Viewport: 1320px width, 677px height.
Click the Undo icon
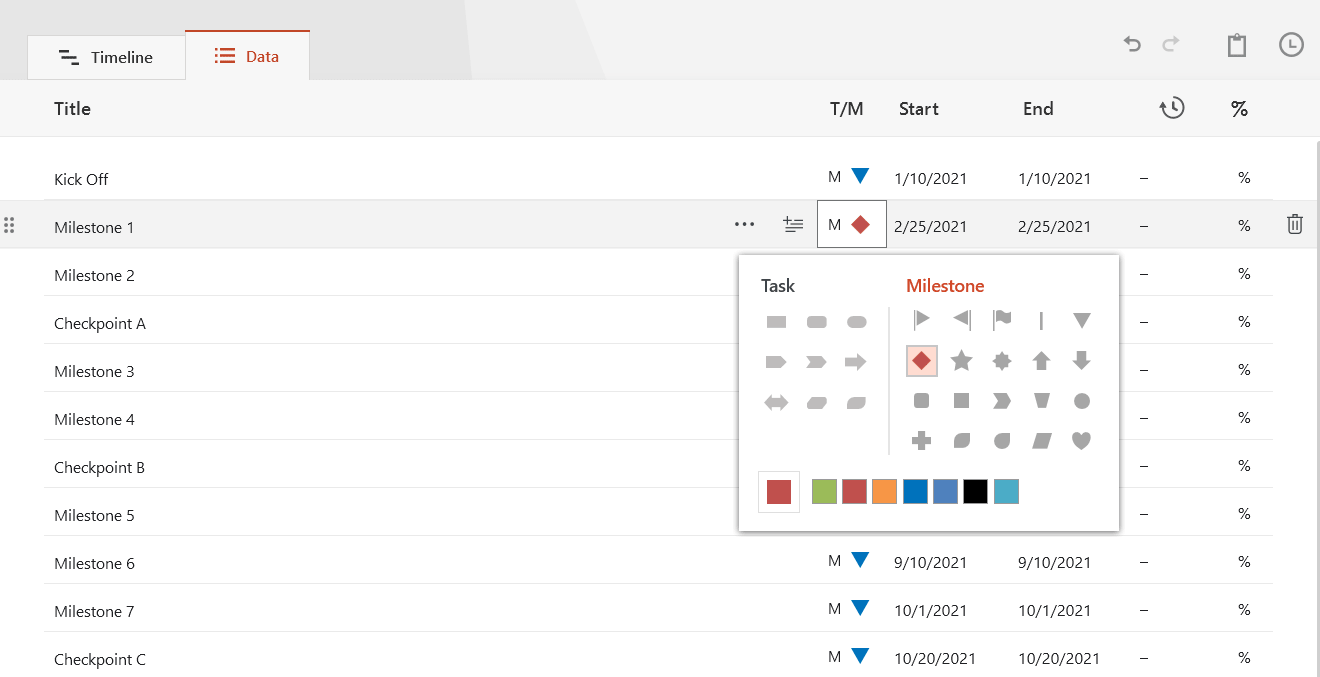(x=1131, y=45)
